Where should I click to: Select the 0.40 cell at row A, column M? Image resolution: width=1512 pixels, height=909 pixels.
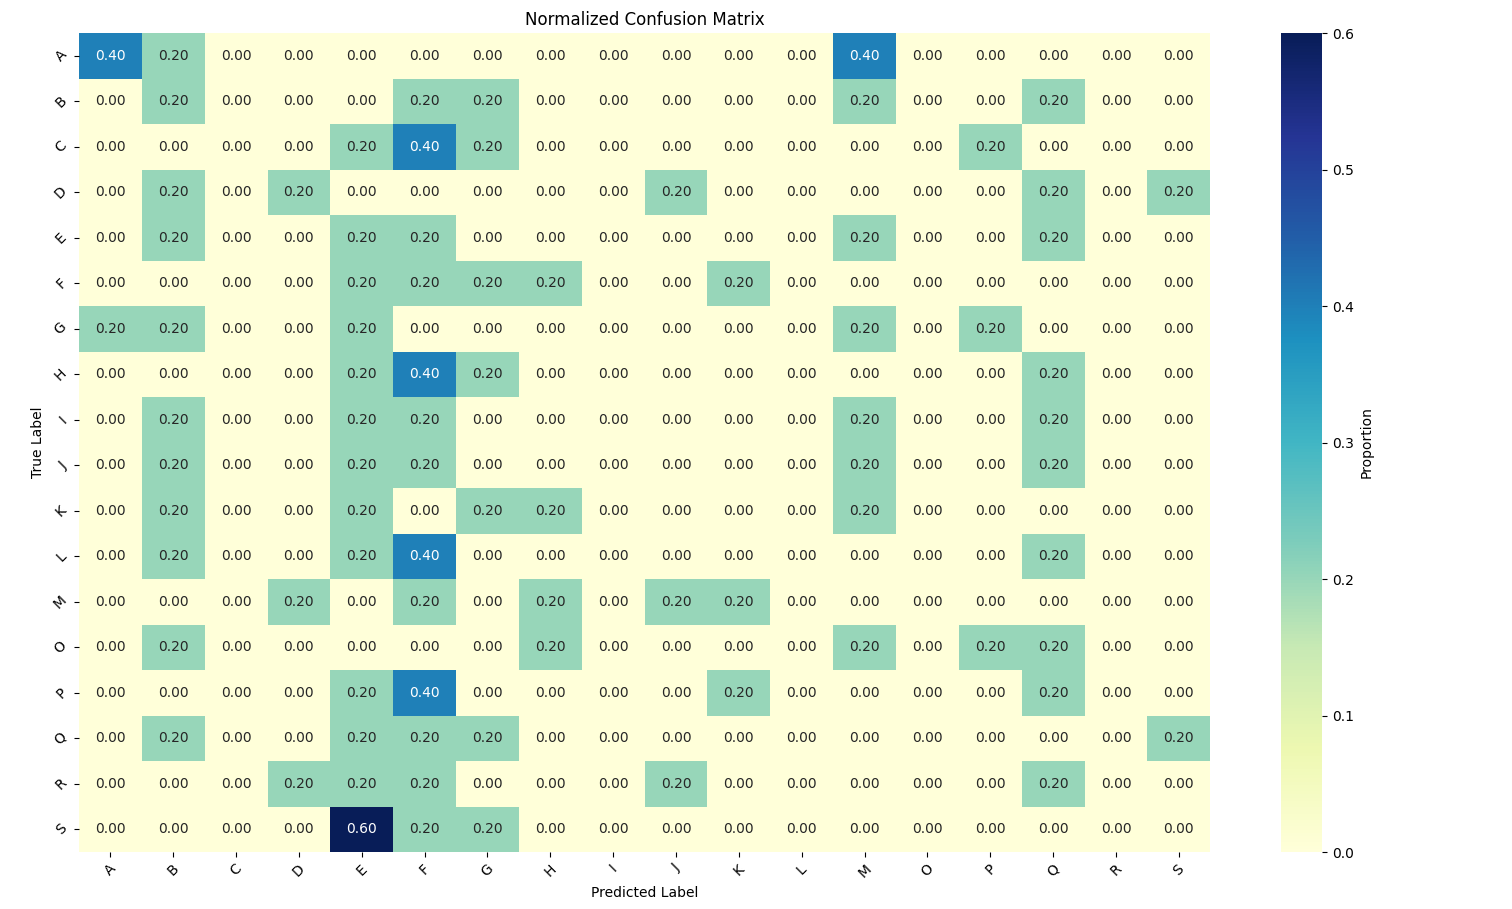tap(864, 56)
